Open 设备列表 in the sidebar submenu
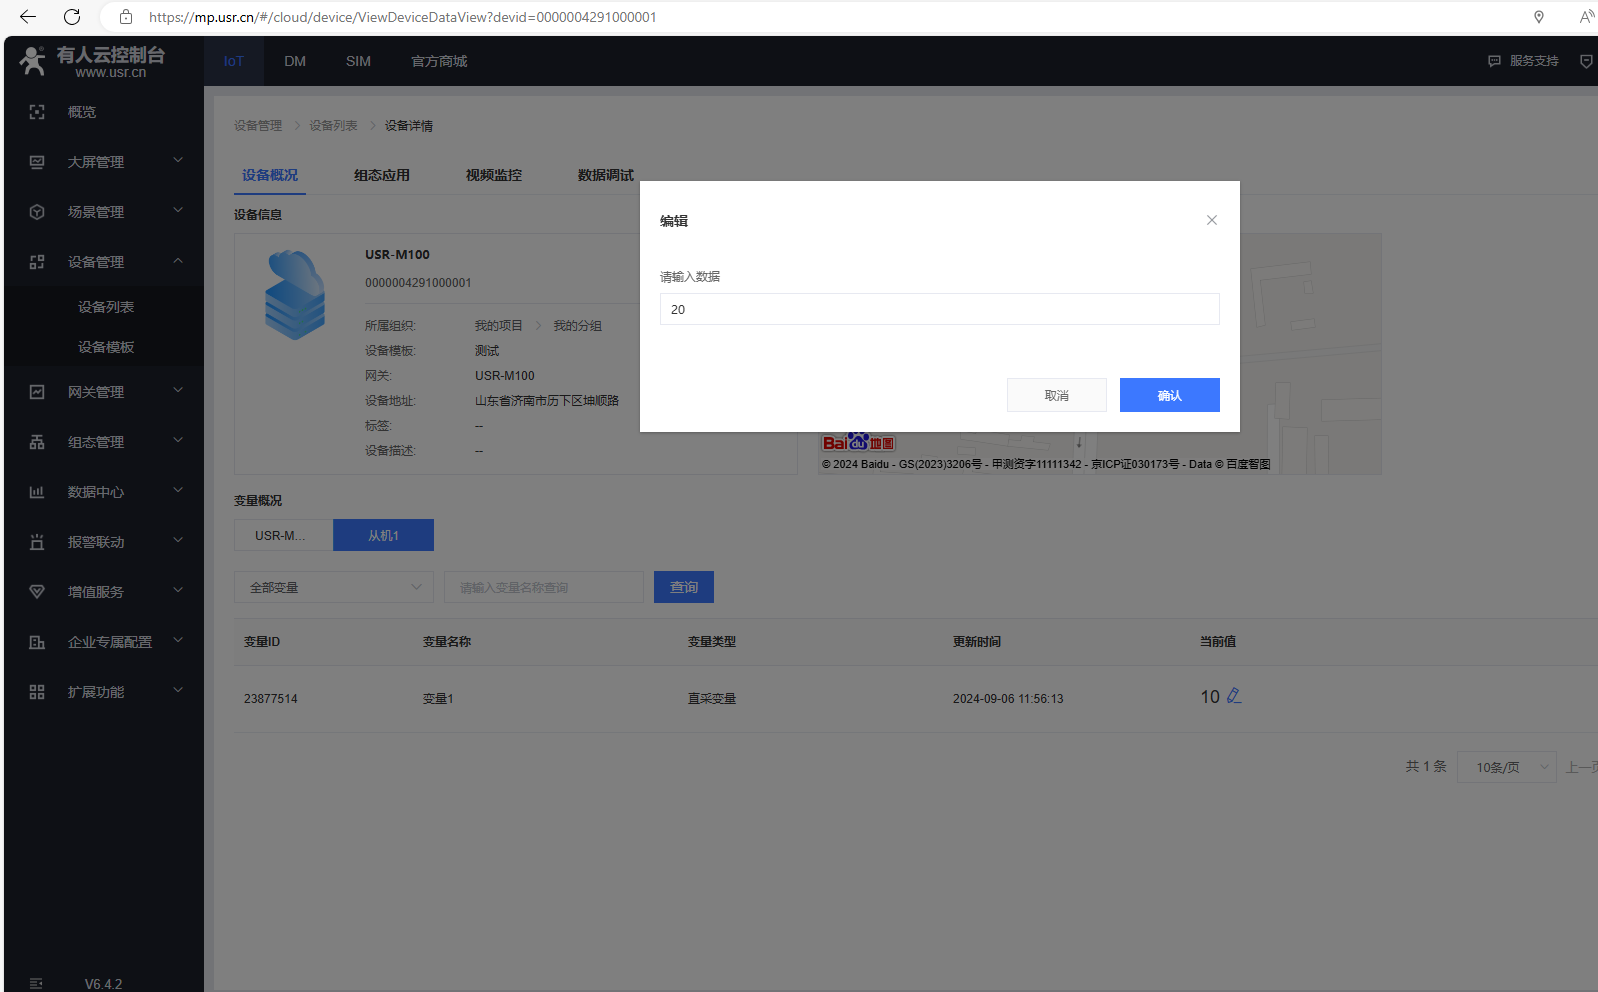This screenshot has width=1598, height=992. [x=106, y=307]
